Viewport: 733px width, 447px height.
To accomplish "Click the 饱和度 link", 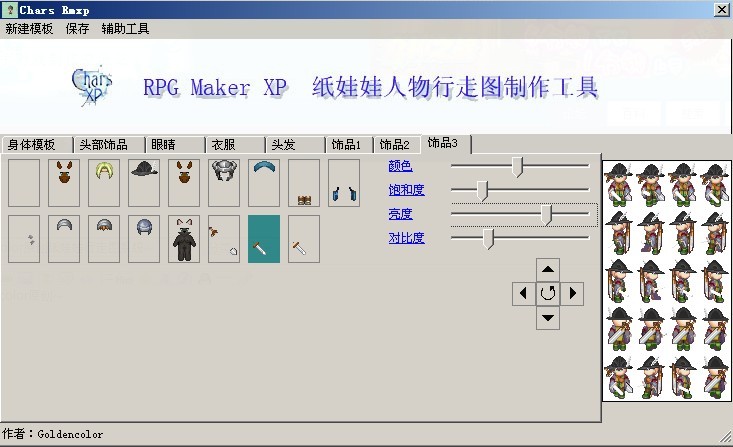I will [406, 190].
